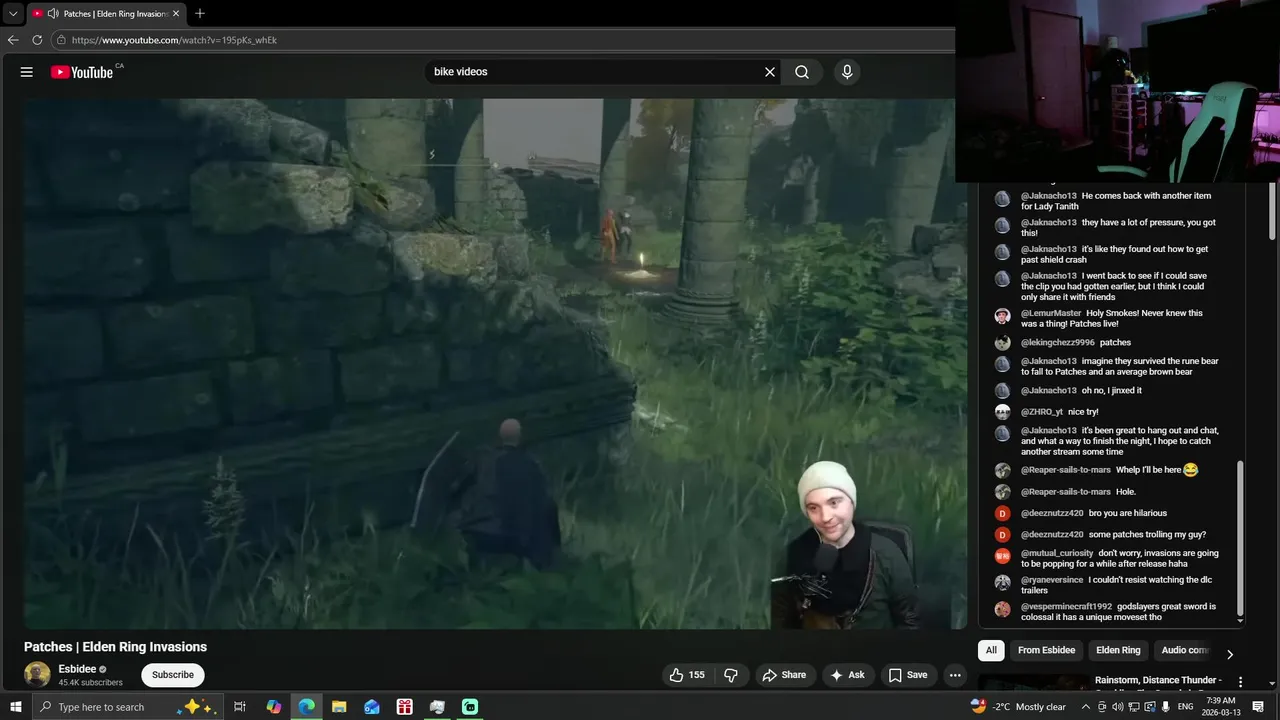Select the 'All' filter chip
This screenshot has width=1280, height=720.
point(991,650)
